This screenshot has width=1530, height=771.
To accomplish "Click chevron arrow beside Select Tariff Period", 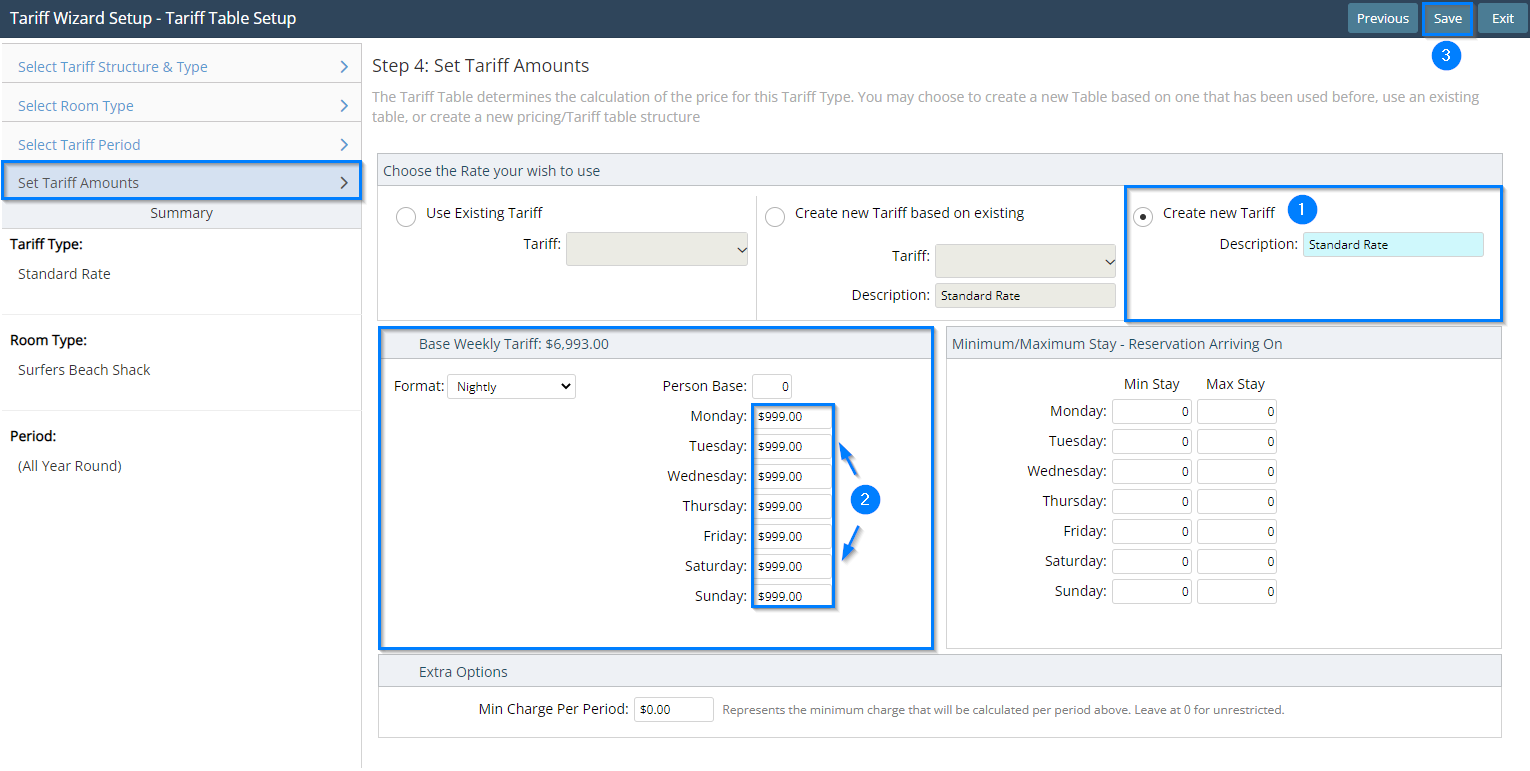I will (344, 145).
